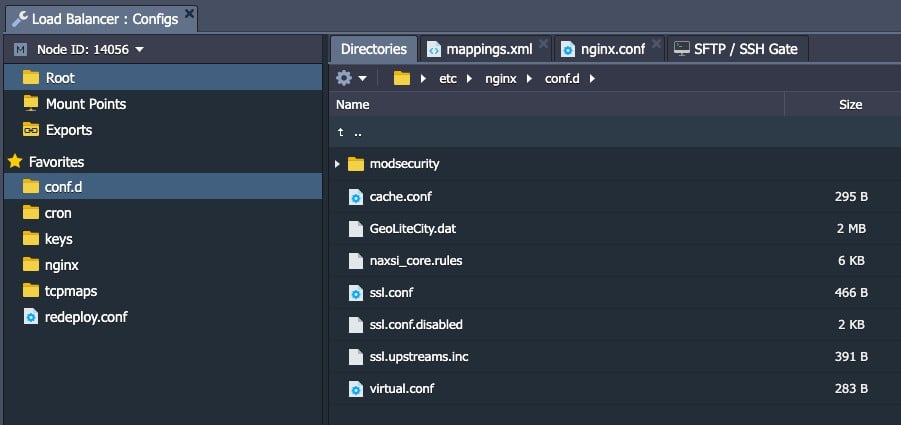Click the wrench icon on Load Balancer tab
Viewport: 901px width, 425px height.
(20, 19)
